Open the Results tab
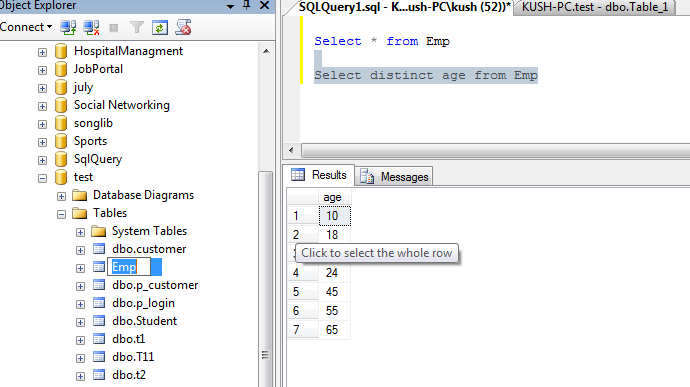This screenshot has width=690, height=387. [x=319, y=175]
